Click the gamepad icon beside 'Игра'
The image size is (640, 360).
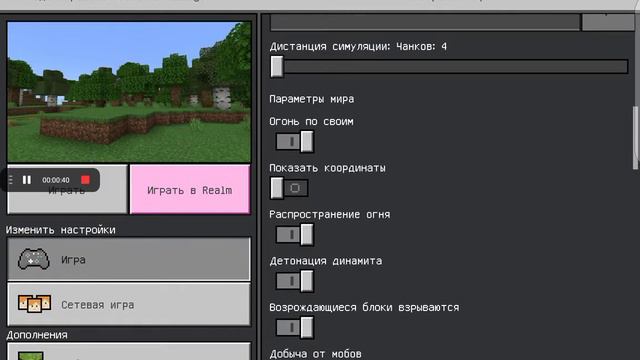pyautogui.click(x=34, y=259)
